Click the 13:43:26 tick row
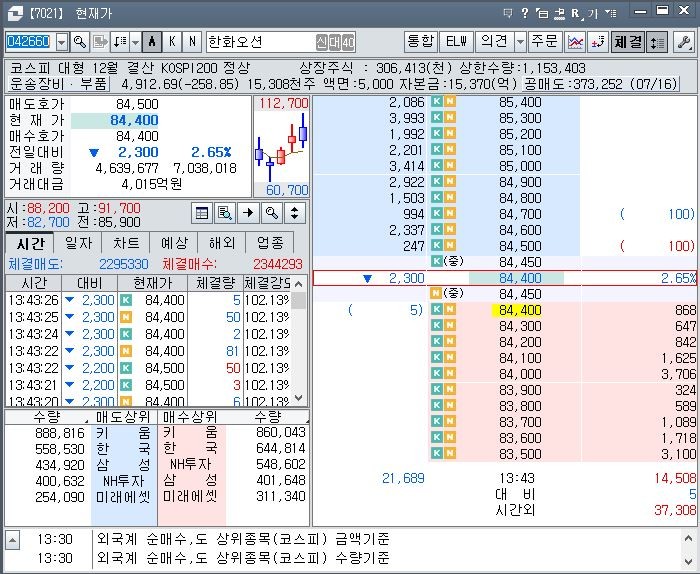700x574 pixels. (x=149, y=300)
